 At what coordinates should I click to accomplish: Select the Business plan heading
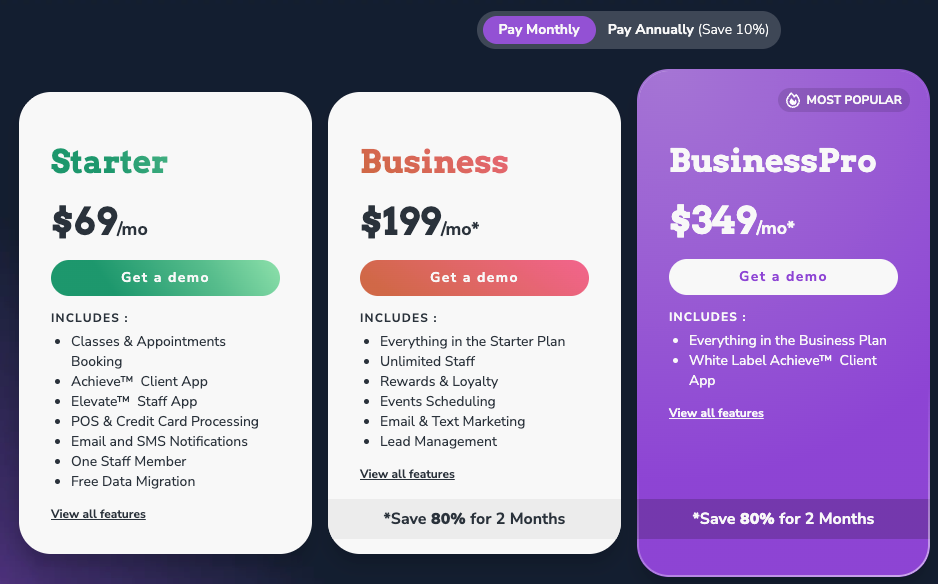click(x=434, y=161)
